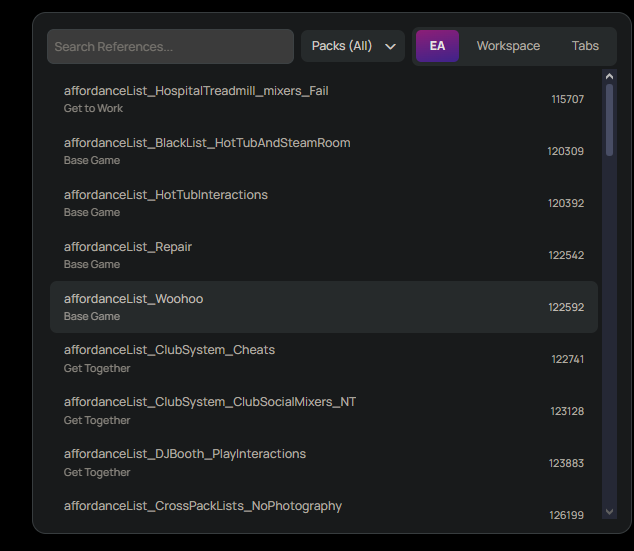Open affordanceList_ClubSystem_Cheats entry
The image size is (634, 551).
click(x=169, y=350)
